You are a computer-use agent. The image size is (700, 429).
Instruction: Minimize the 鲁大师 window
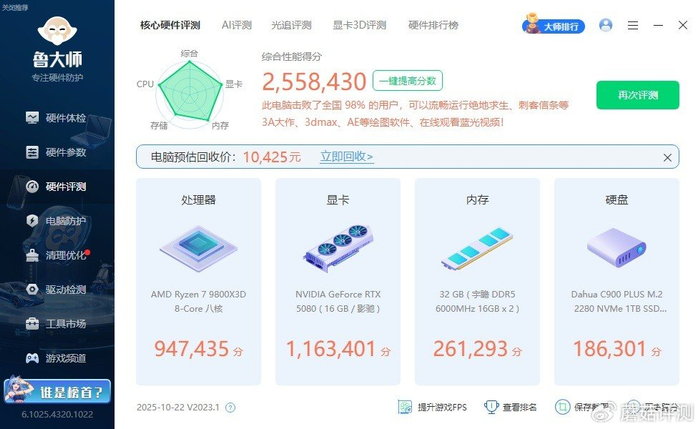point(658,25)
